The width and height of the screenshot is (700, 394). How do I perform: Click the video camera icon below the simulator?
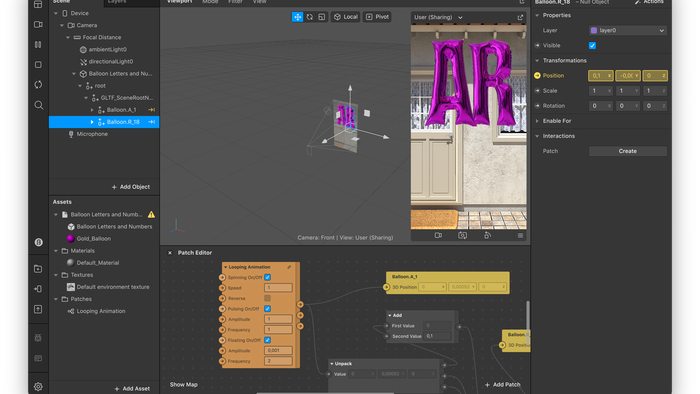tap(438, 235)
